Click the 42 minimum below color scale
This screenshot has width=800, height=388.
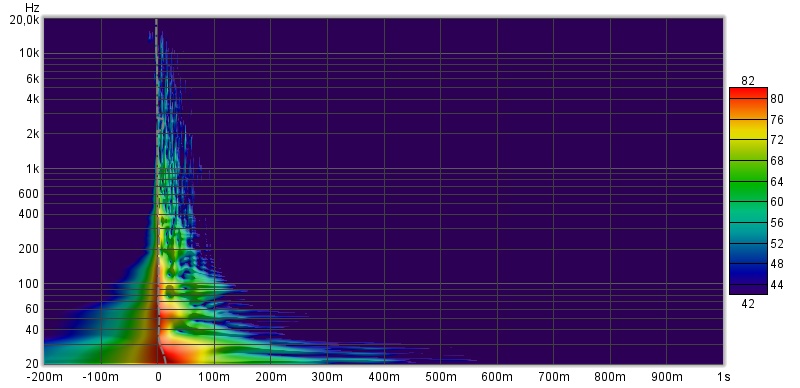(x=748, y=304)
